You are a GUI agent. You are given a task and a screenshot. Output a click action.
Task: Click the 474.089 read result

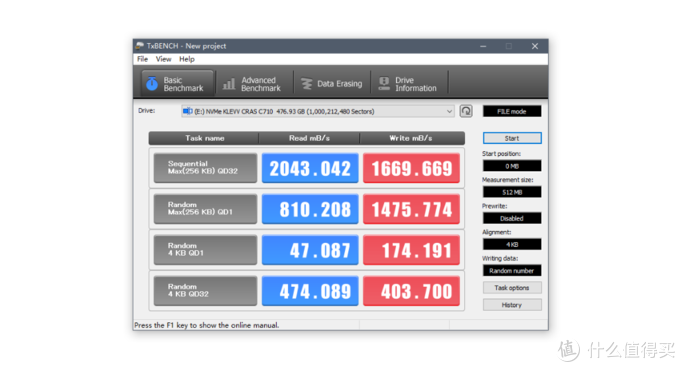click(310, 291)
